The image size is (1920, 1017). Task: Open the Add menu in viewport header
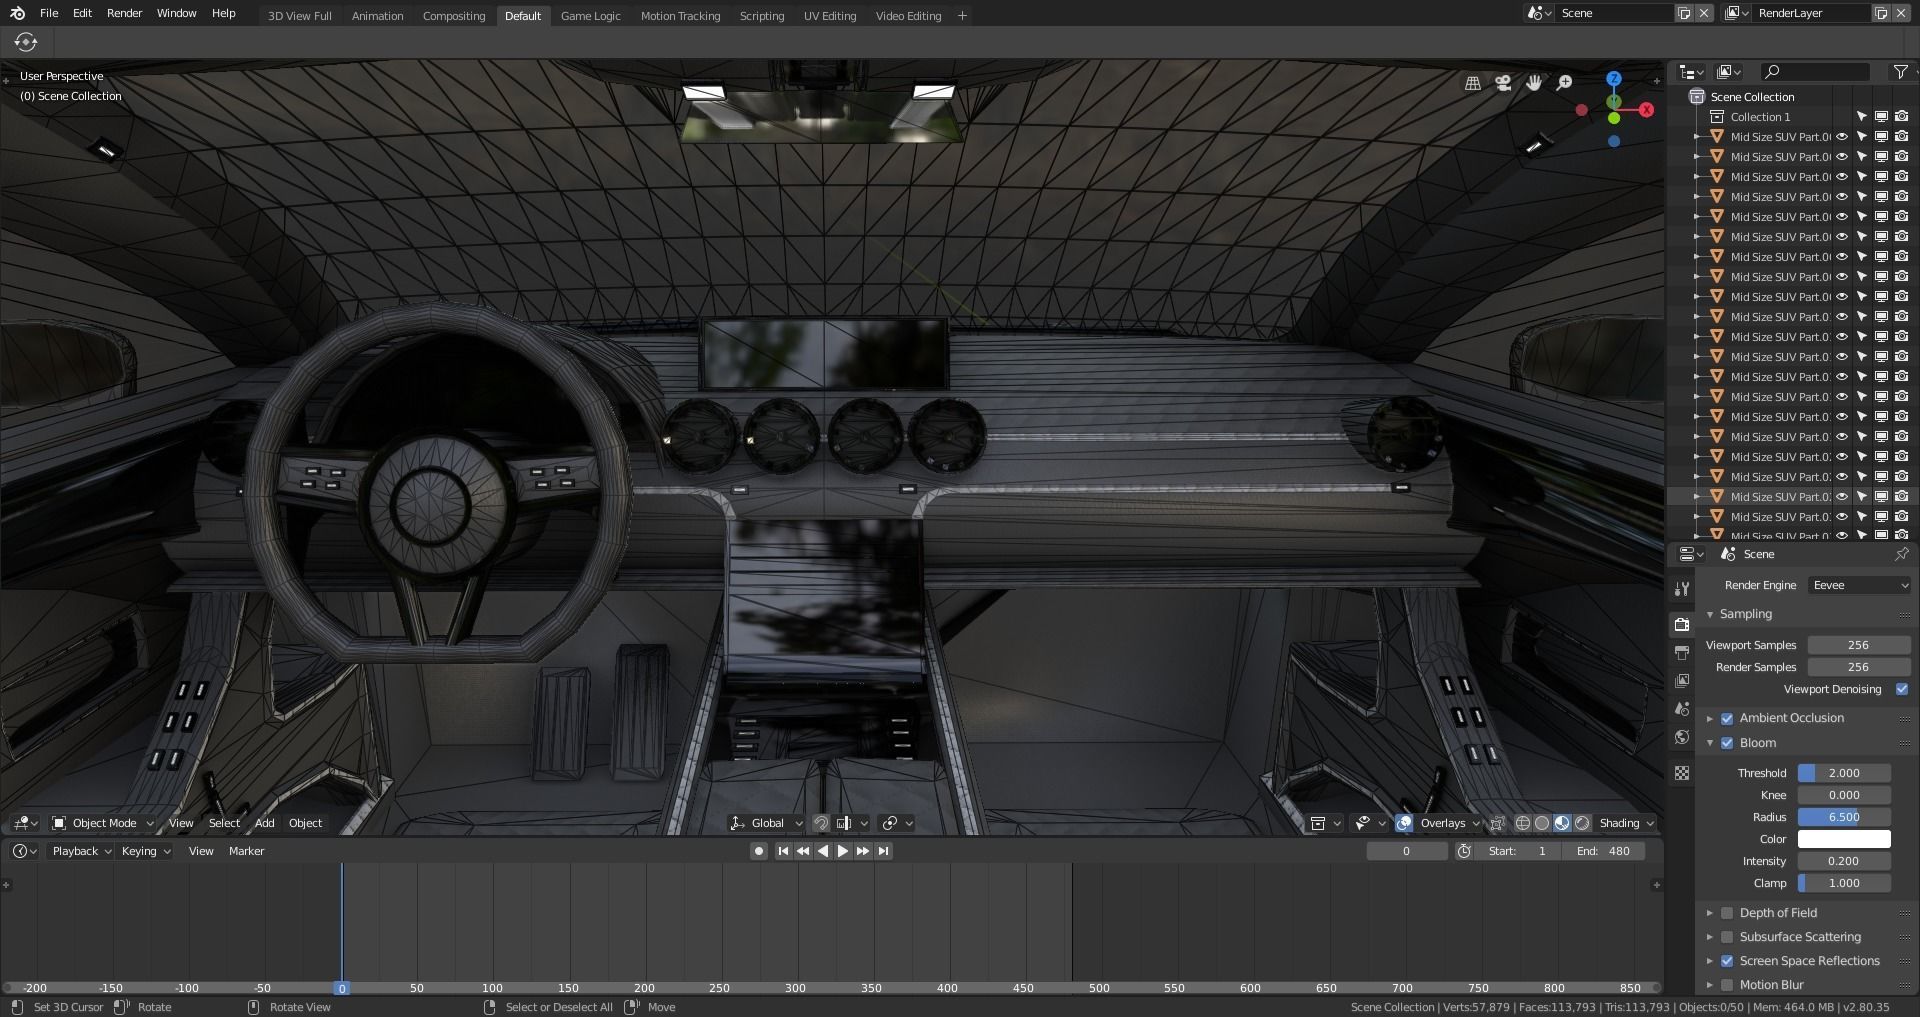[x=264, y=823]
